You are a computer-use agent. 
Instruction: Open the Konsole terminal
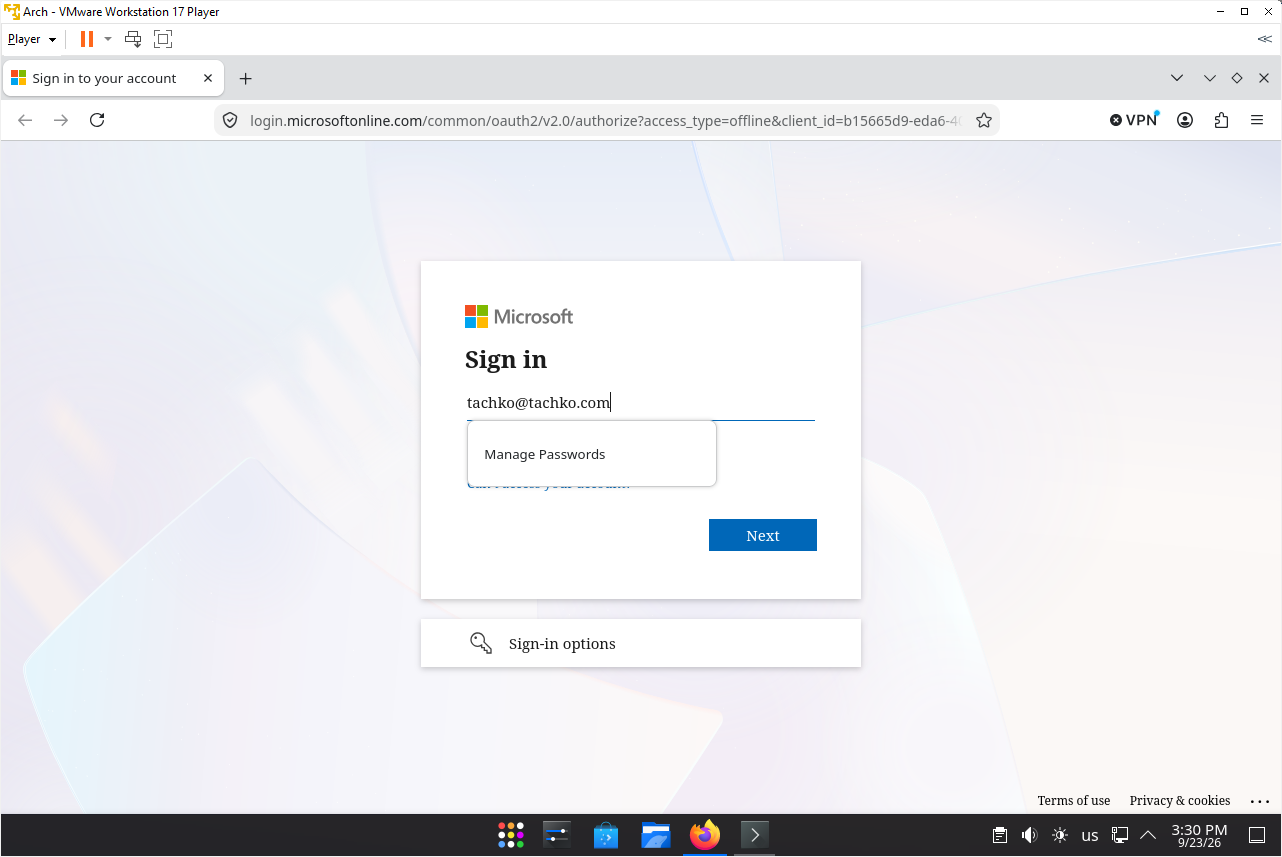click(x=754, y=835)
